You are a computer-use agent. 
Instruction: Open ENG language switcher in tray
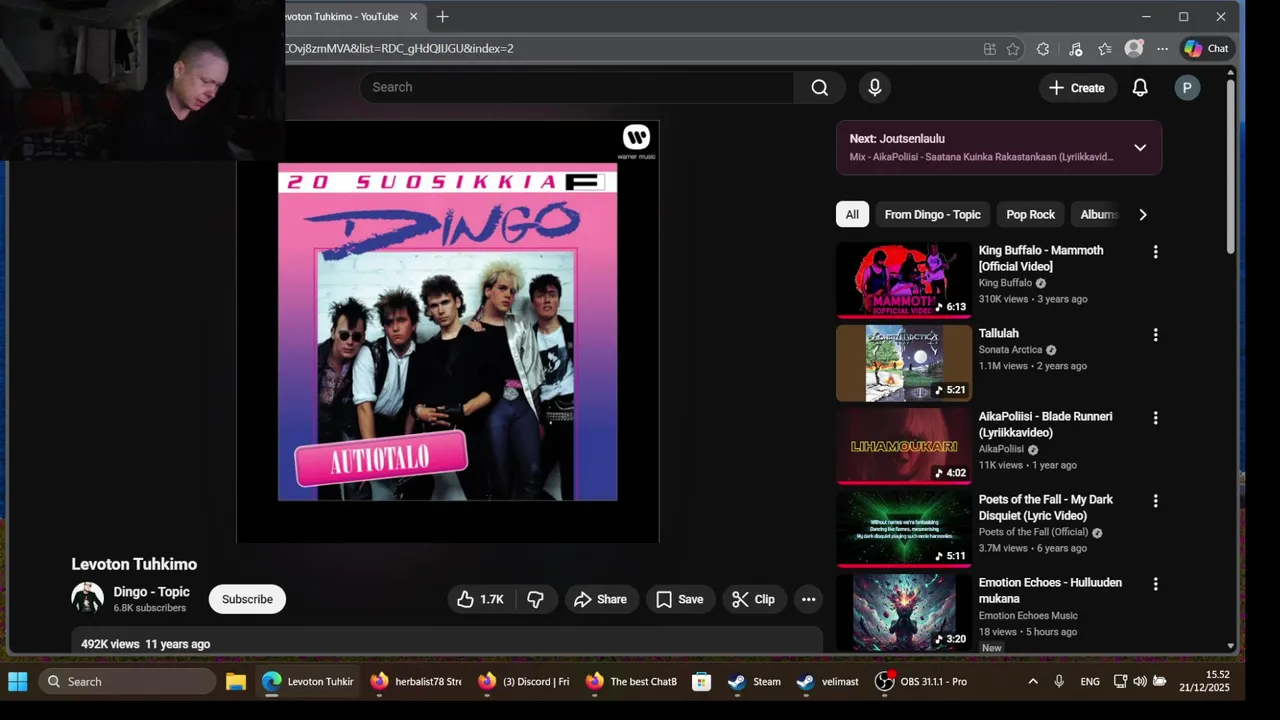tap(1090, 681)
